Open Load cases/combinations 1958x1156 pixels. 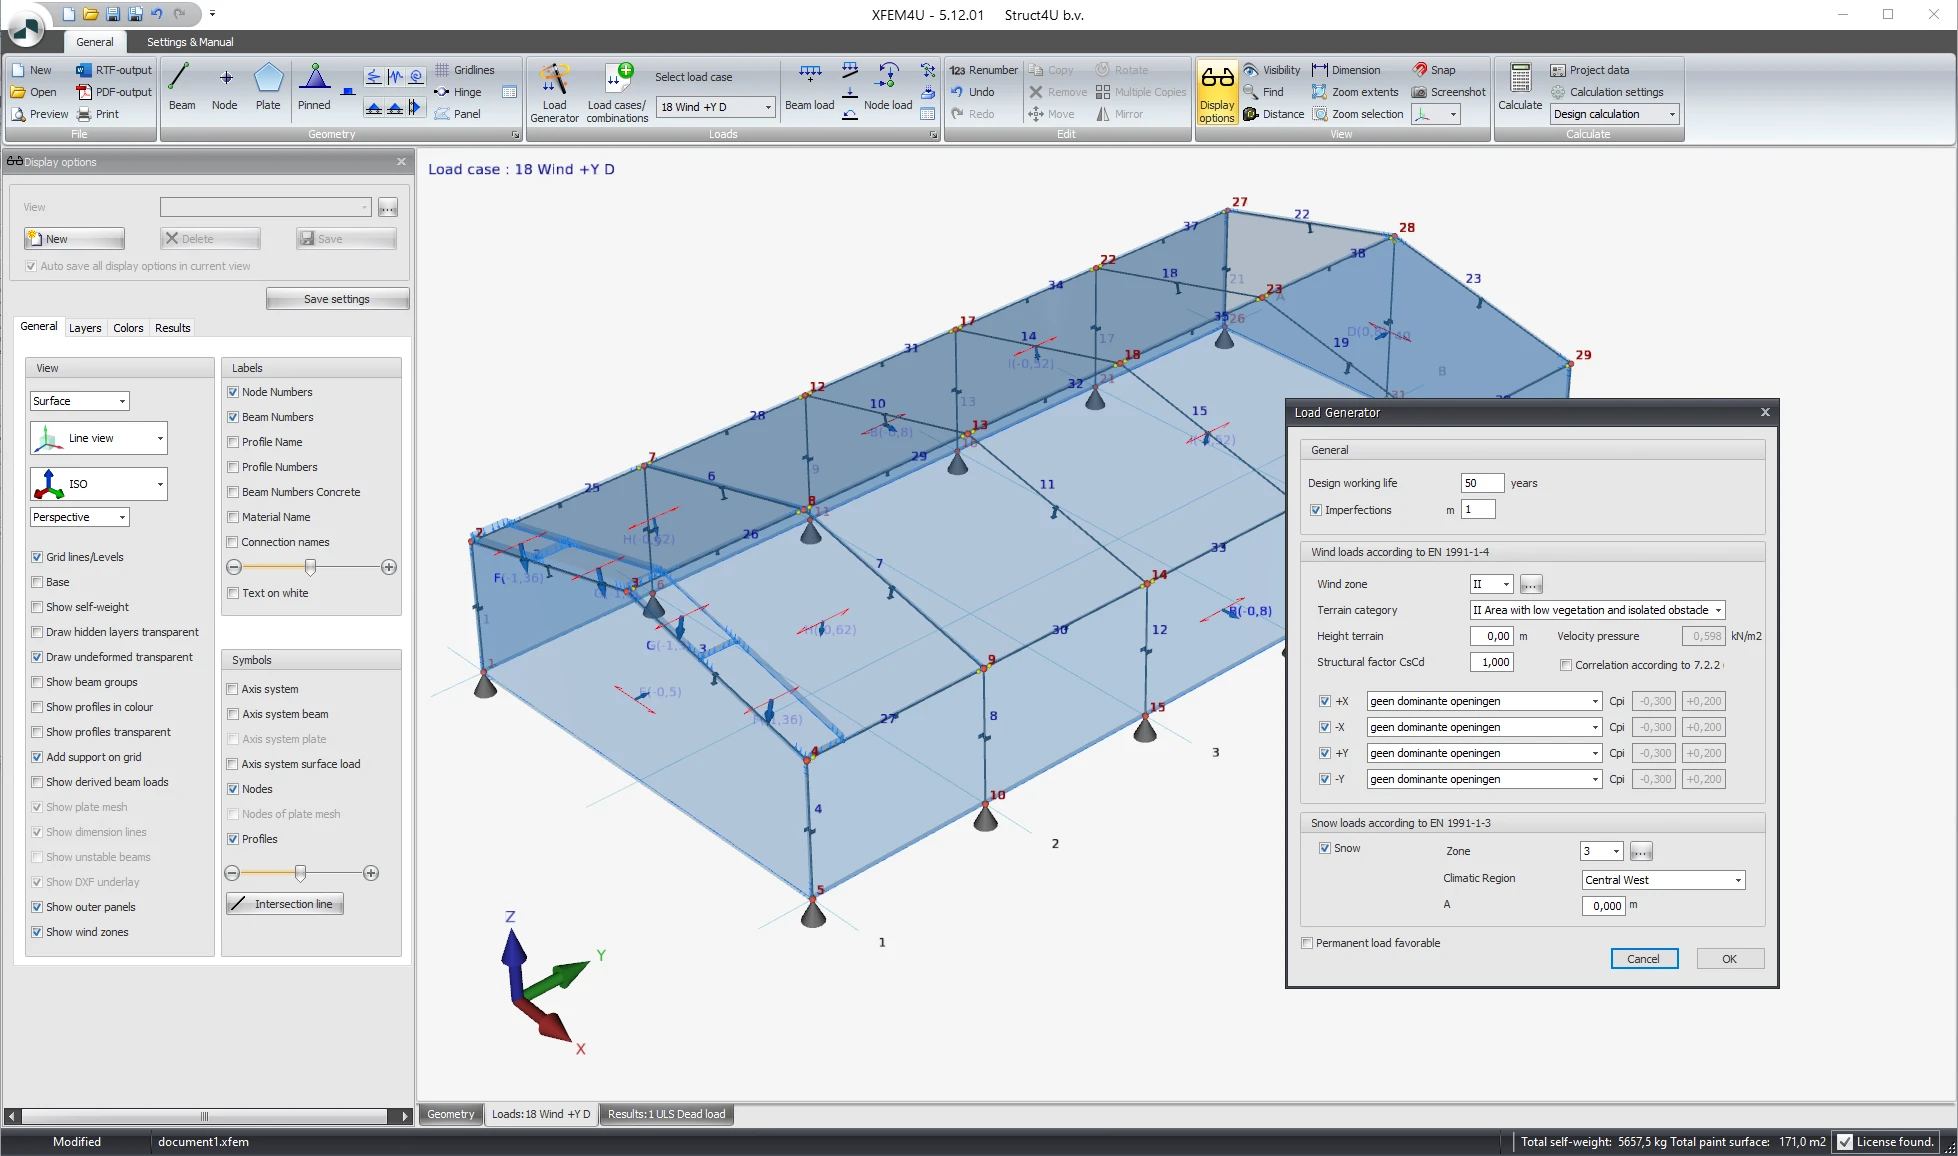tap(617, 93)
